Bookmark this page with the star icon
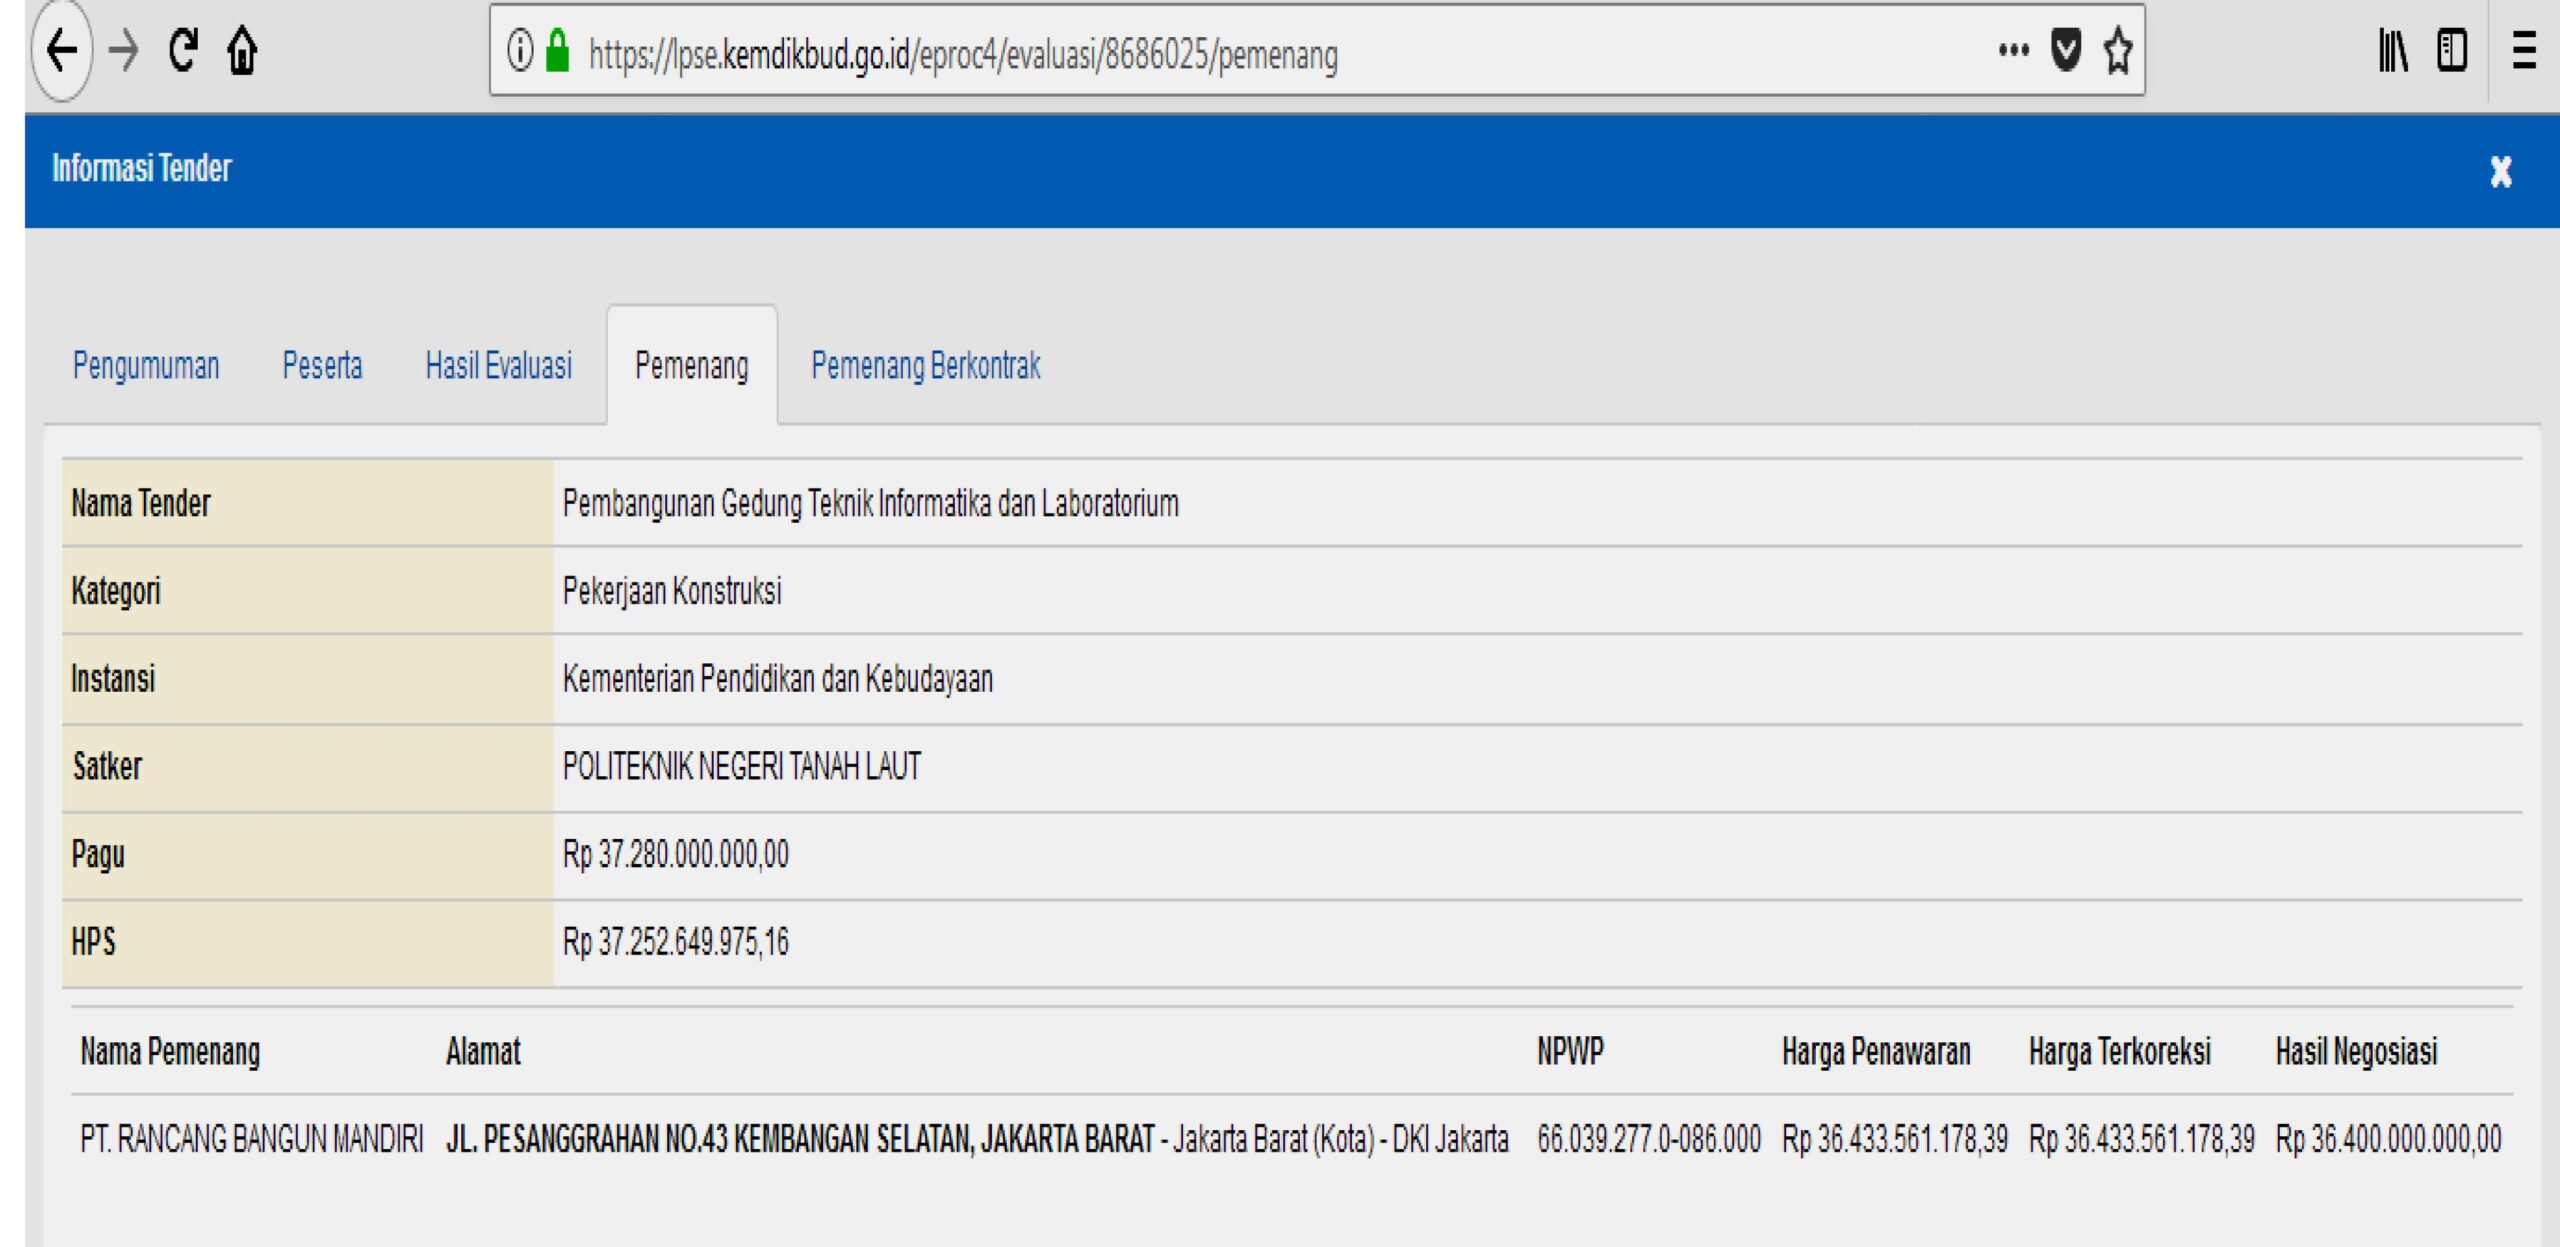Viewport: 2560px width, 1247px height. (2118, 50)
